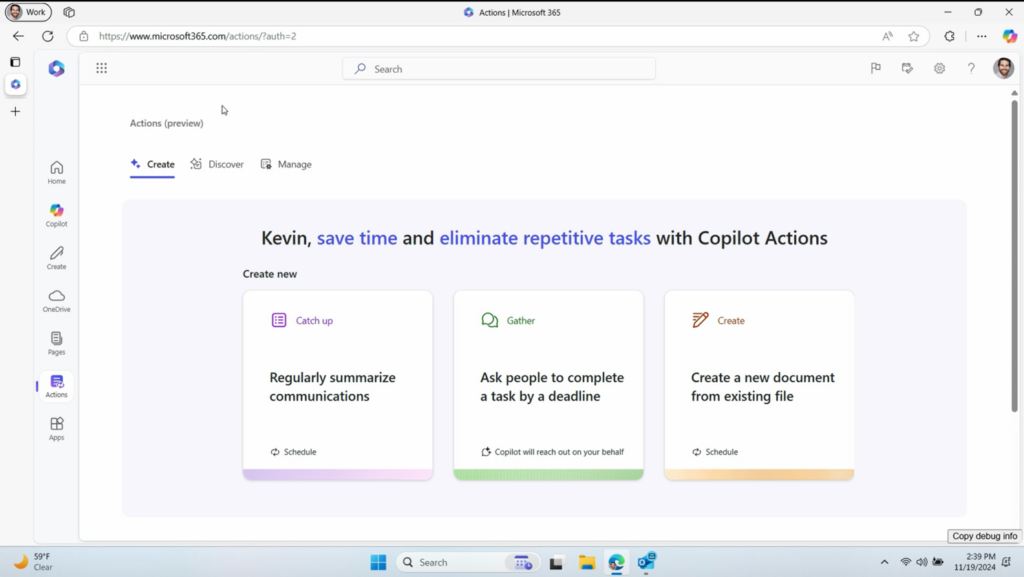Select the Actions sidebar item
Viewport: 1024px width, 577px height.
click(x=57, y=386)
